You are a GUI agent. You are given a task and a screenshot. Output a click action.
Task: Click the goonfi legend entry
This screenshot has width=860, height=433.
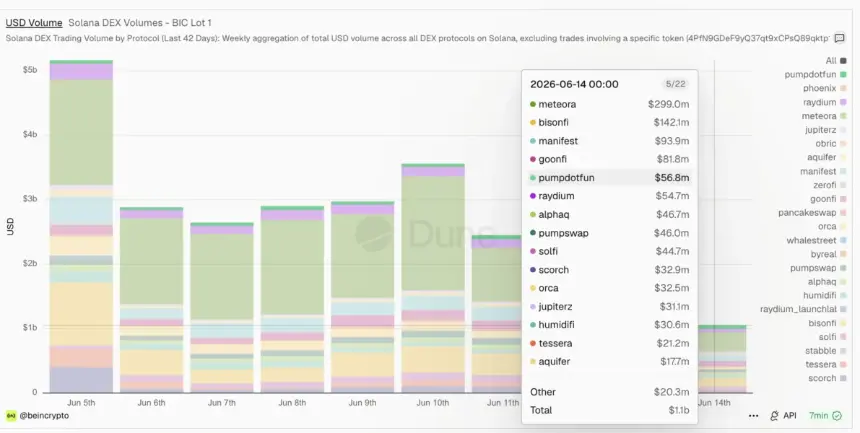click(828, 199)
